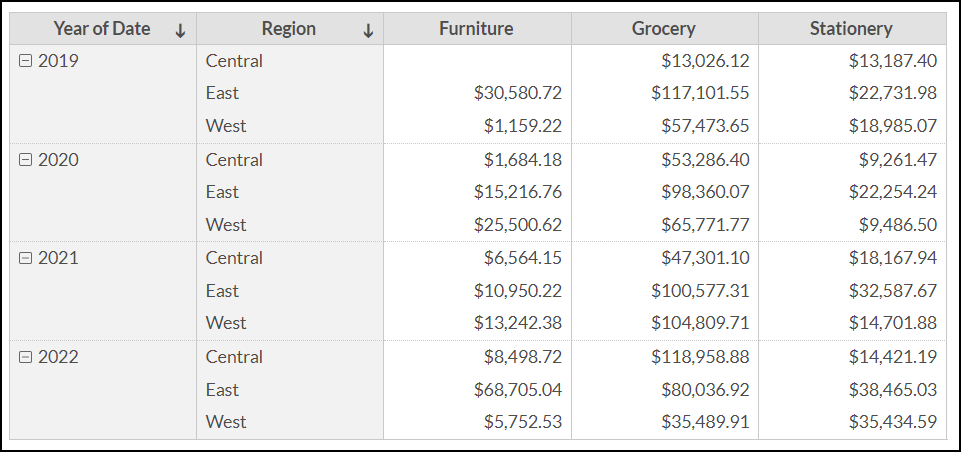Screen dimensions: 961x452
Task: Select the Furniture column header
Action: (476, 29)
